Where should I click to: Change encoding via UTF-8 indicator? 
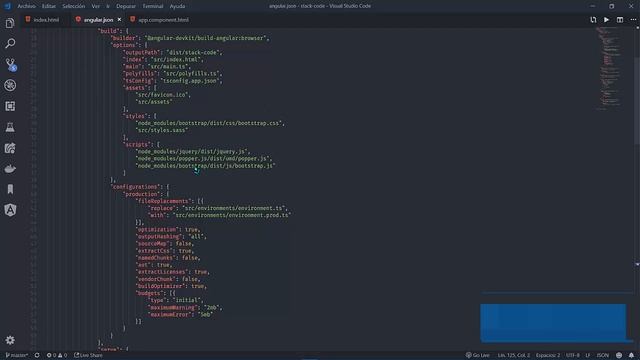572,355
